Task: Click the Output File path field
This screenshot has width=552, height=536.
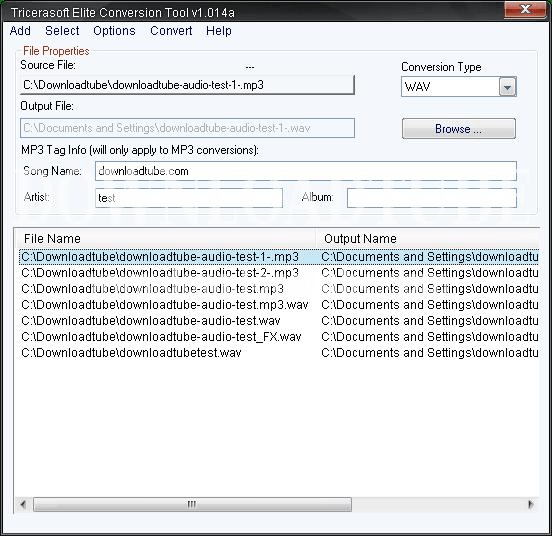Action: [x=187, y=128]
